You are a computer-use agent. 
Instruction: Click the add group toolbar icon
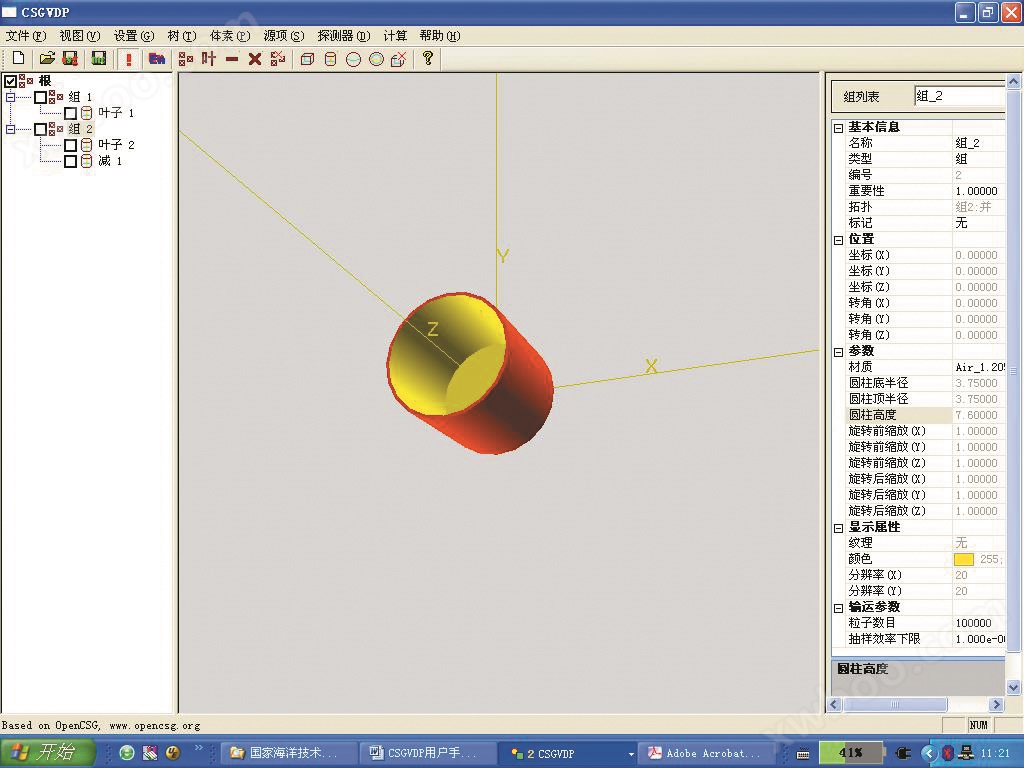point(186,59)
